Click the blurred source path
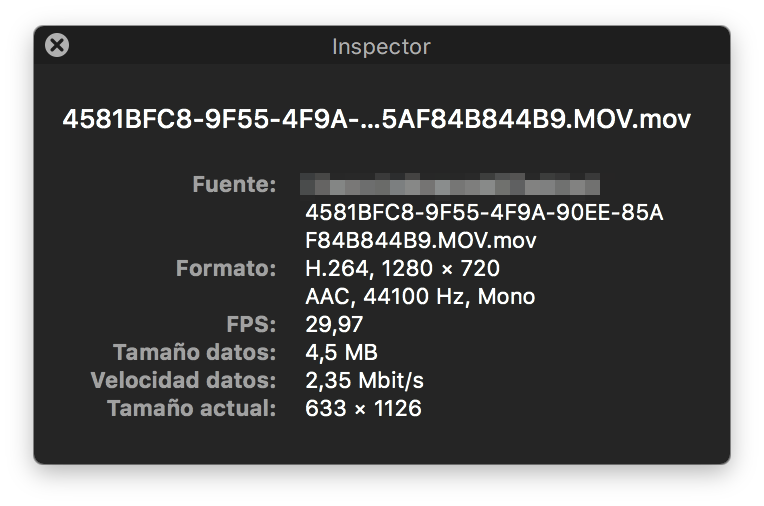This screenshot has height=506, width=764. [450, 185]
